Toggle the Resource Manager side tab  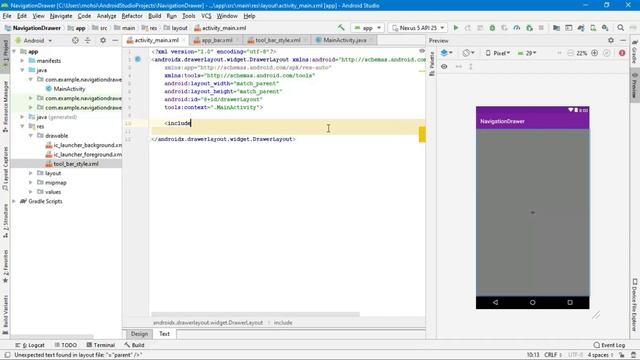5,106
